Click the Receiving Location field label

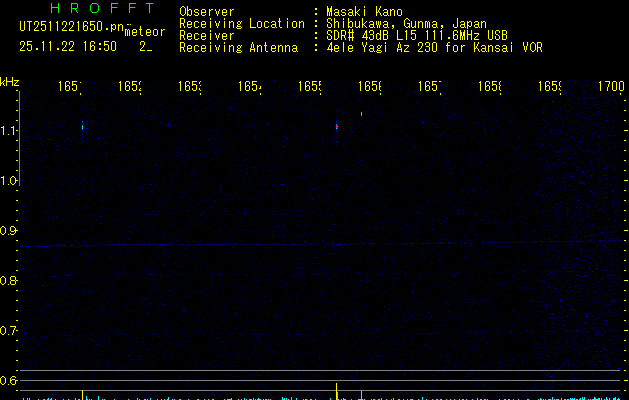click(x=241, y=24)
